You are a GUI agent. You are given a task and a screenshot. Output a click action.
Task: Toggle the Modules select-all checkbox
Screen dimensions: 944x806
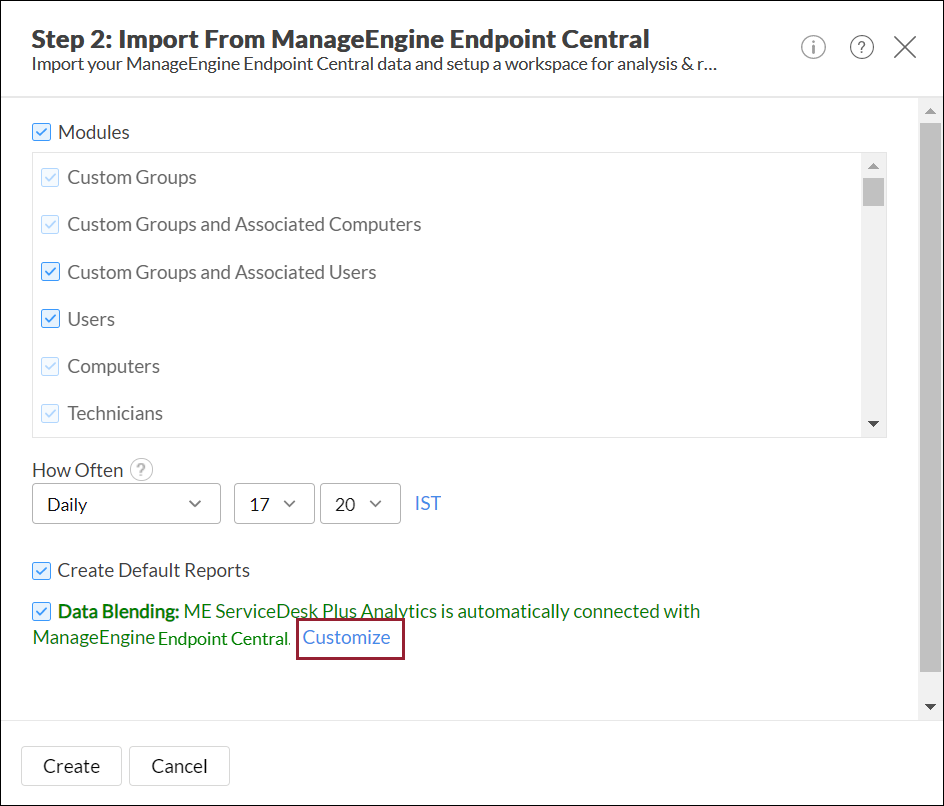click(x=41, y=132)
